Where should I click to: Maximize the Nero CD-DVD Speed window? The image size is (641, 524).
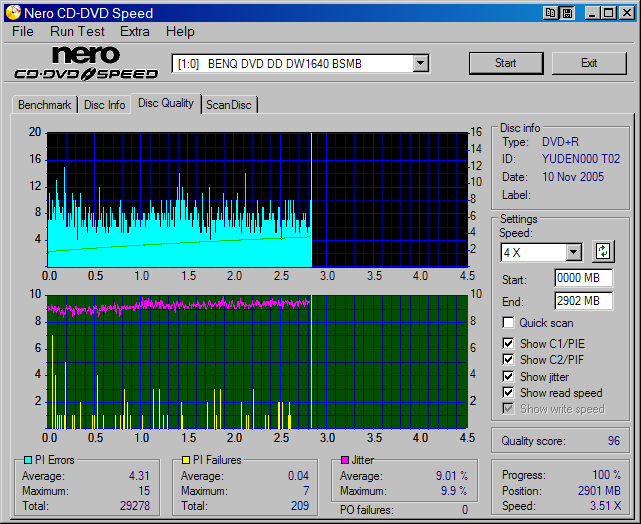608,13
